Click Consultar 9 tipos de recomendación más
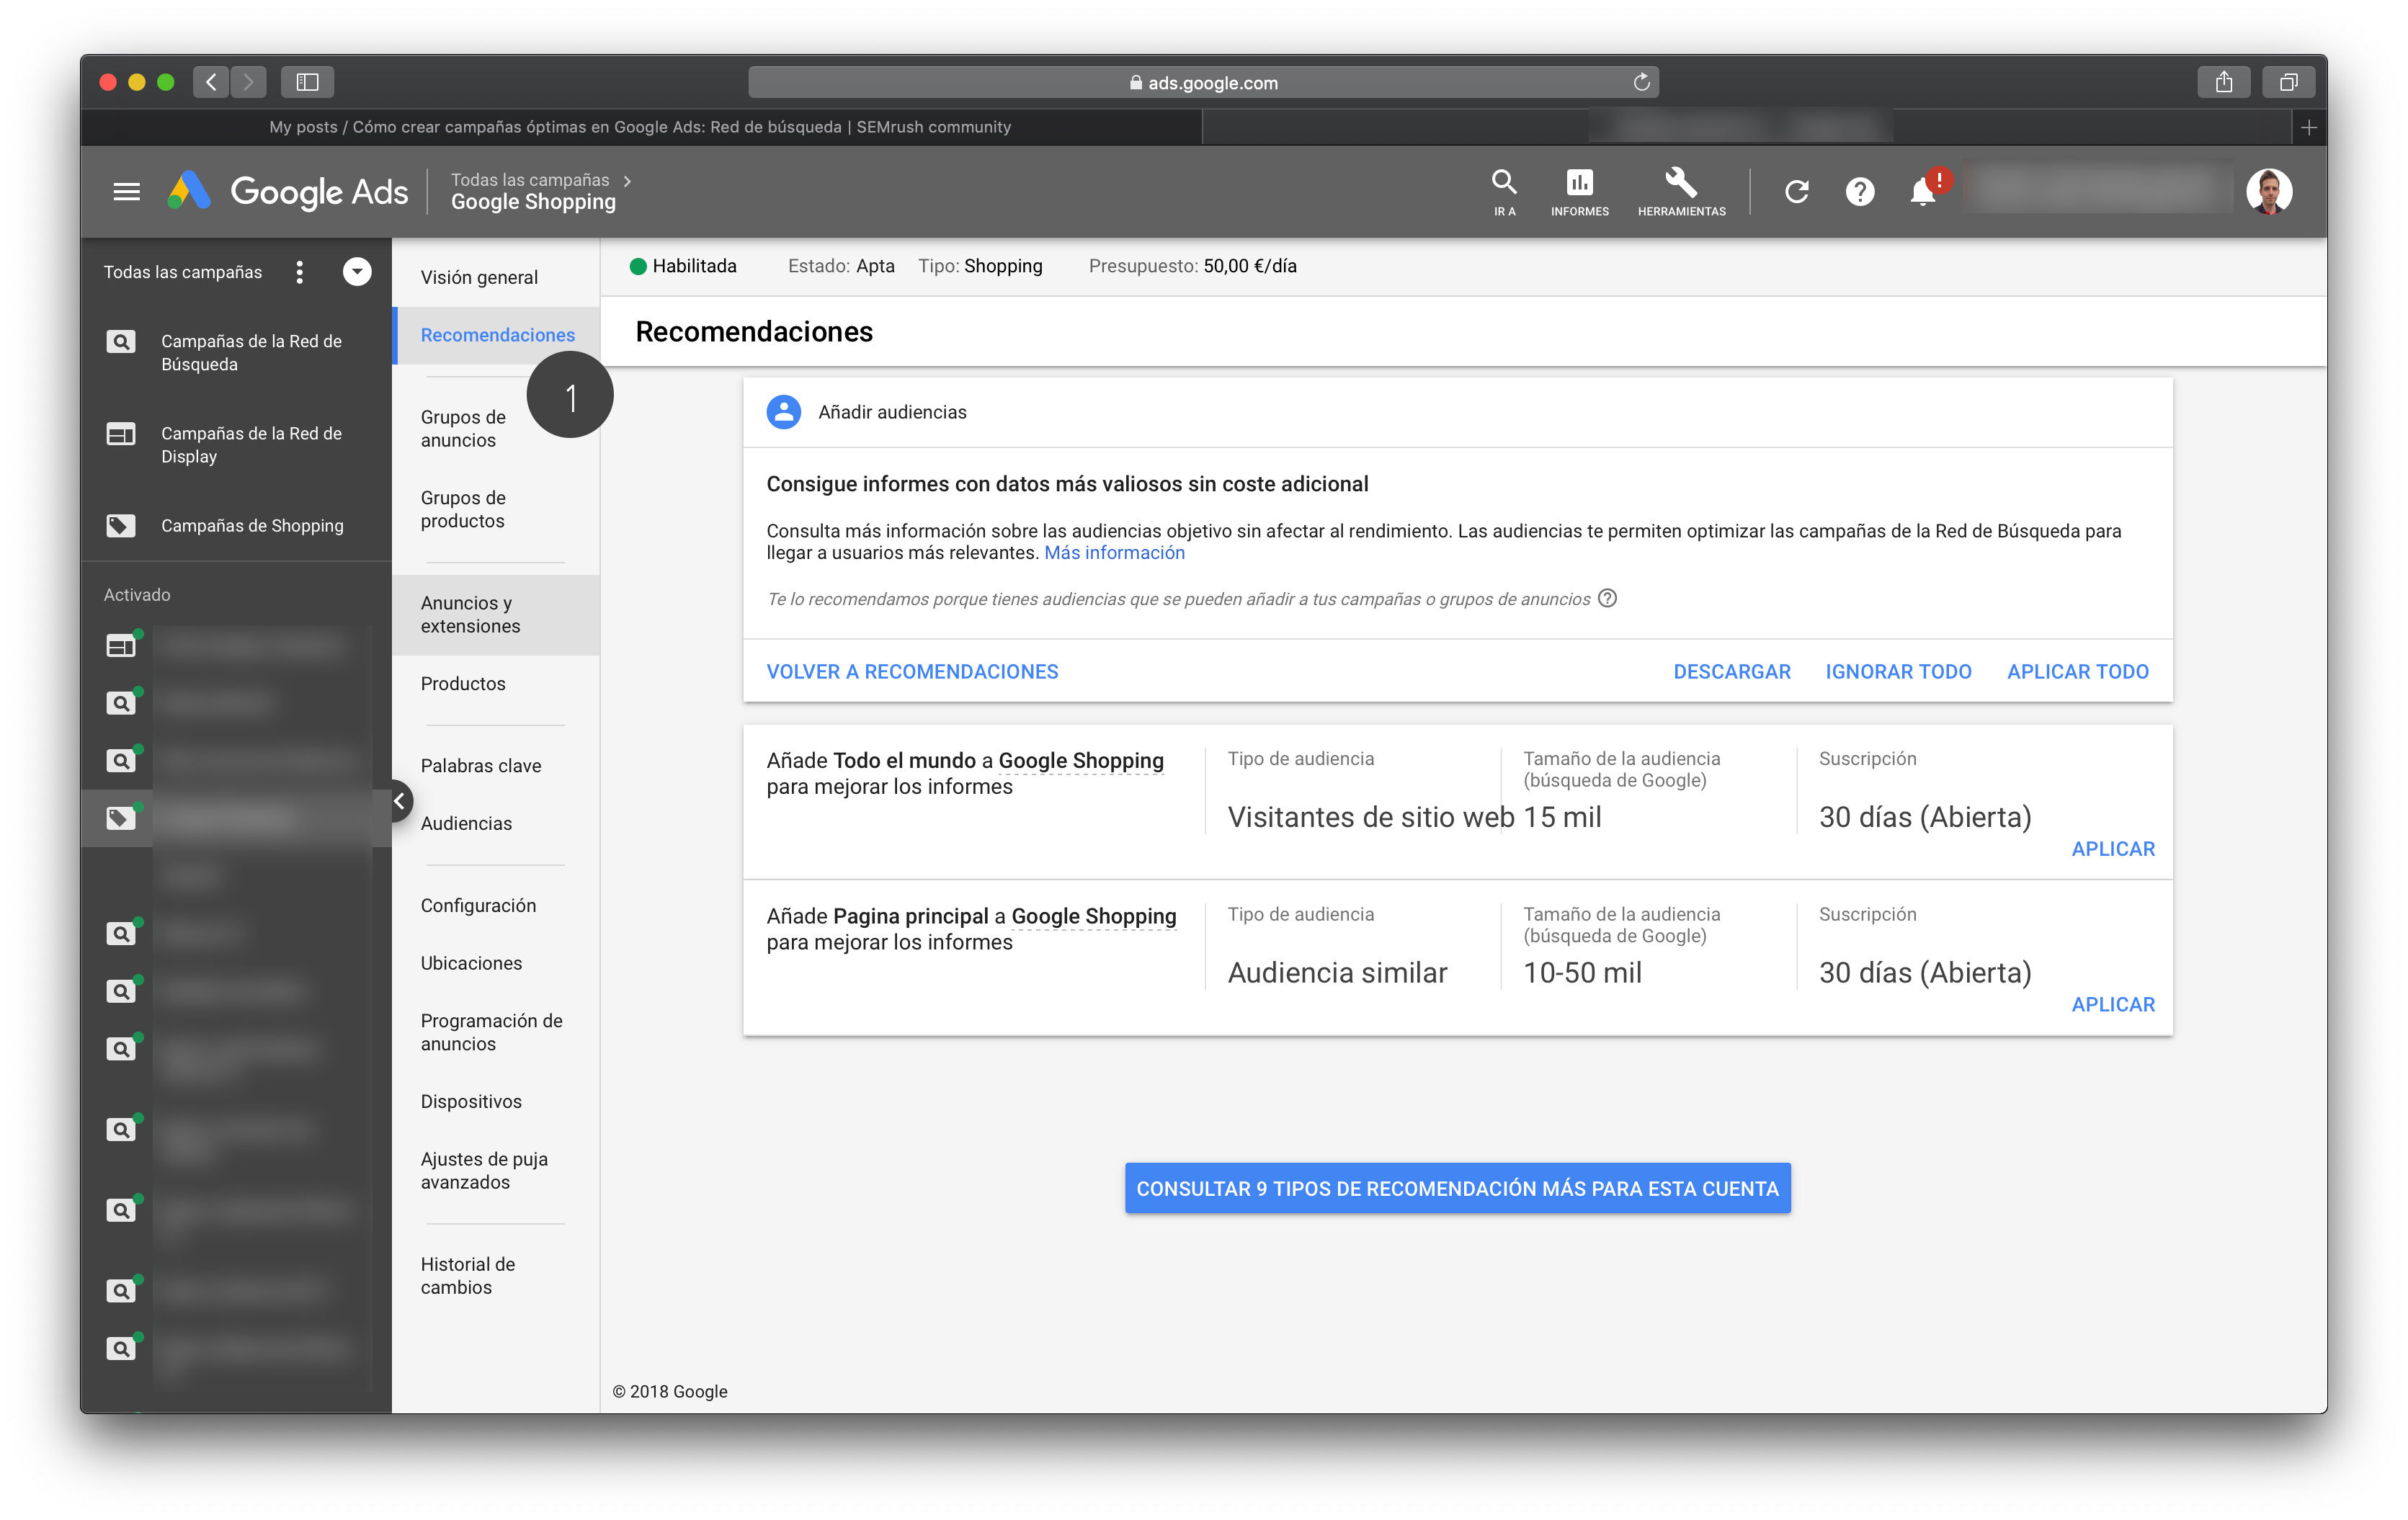The image size is (2408, 1520). [1457, 1188]
